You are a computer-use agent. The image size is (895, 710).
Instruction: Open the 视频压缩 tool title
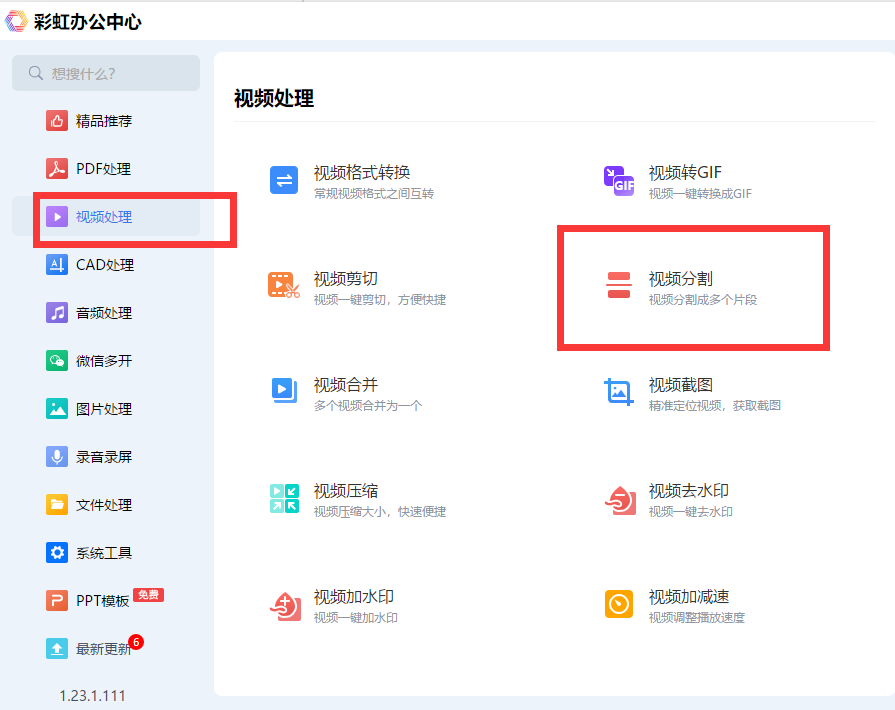[346, 491]
